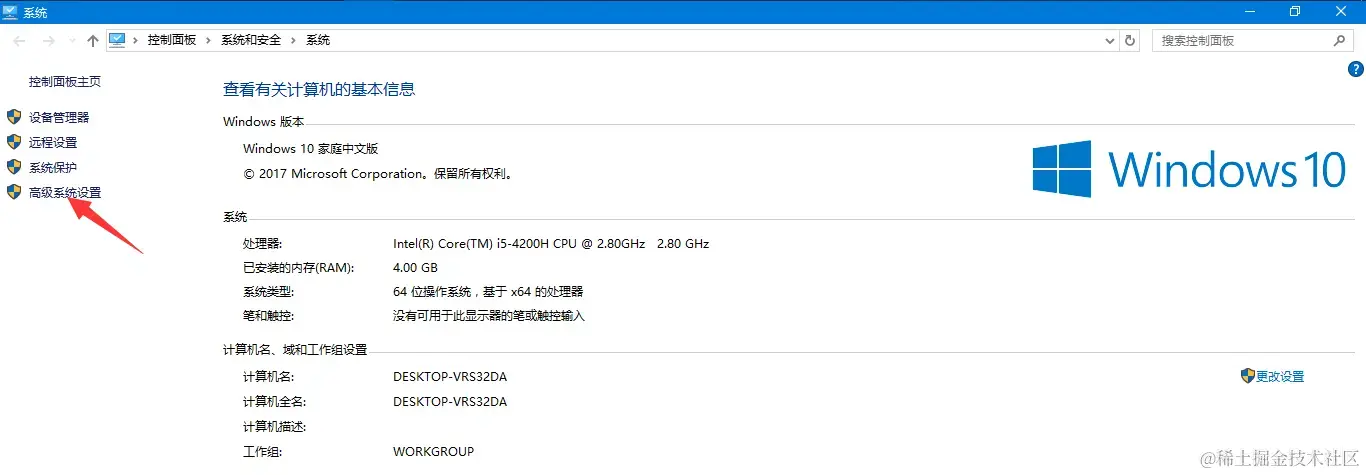Click the Intel Core i5-4200H processor value
The width and height of the screenshot is (1366, 475).
(x=551, y=243)
